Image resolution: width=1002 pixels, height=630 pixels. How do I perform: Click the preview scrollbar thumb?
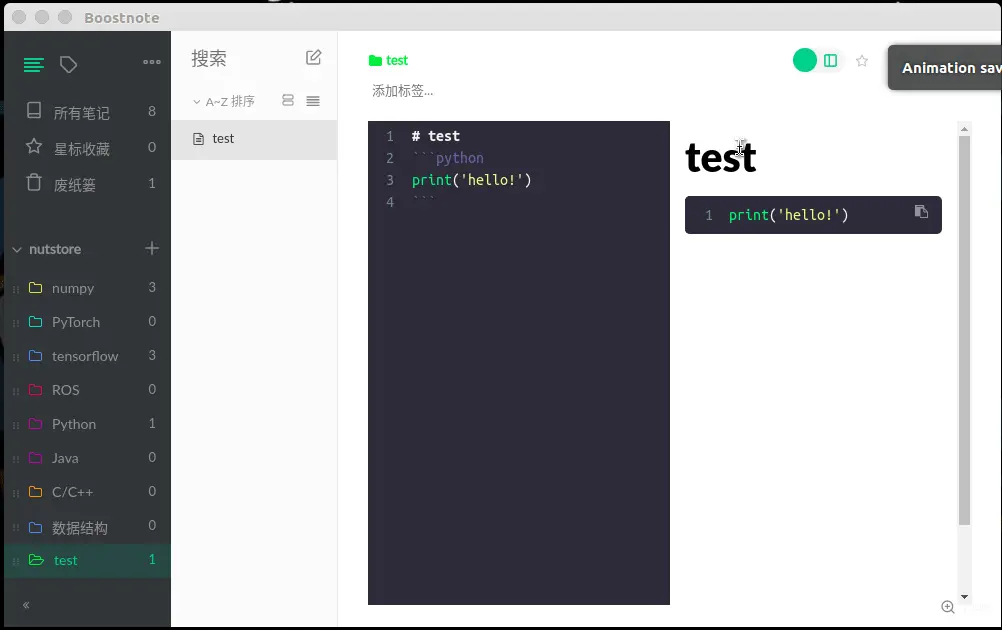tap(964, 330)
